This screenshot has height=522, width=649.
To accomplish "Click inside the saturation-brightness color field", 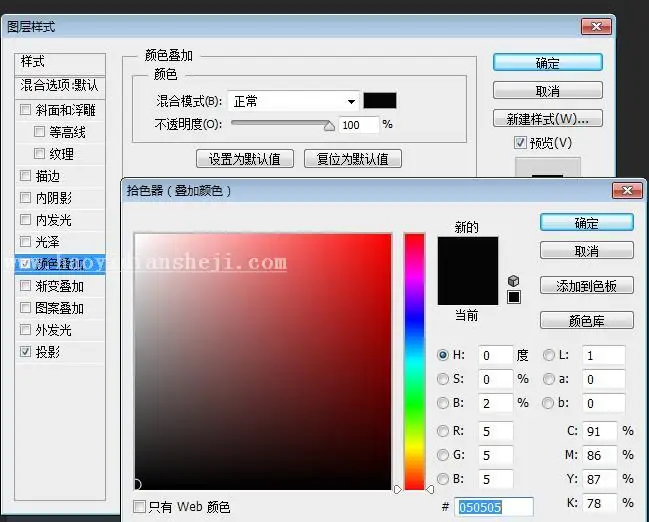I will [x=263, y=361].
